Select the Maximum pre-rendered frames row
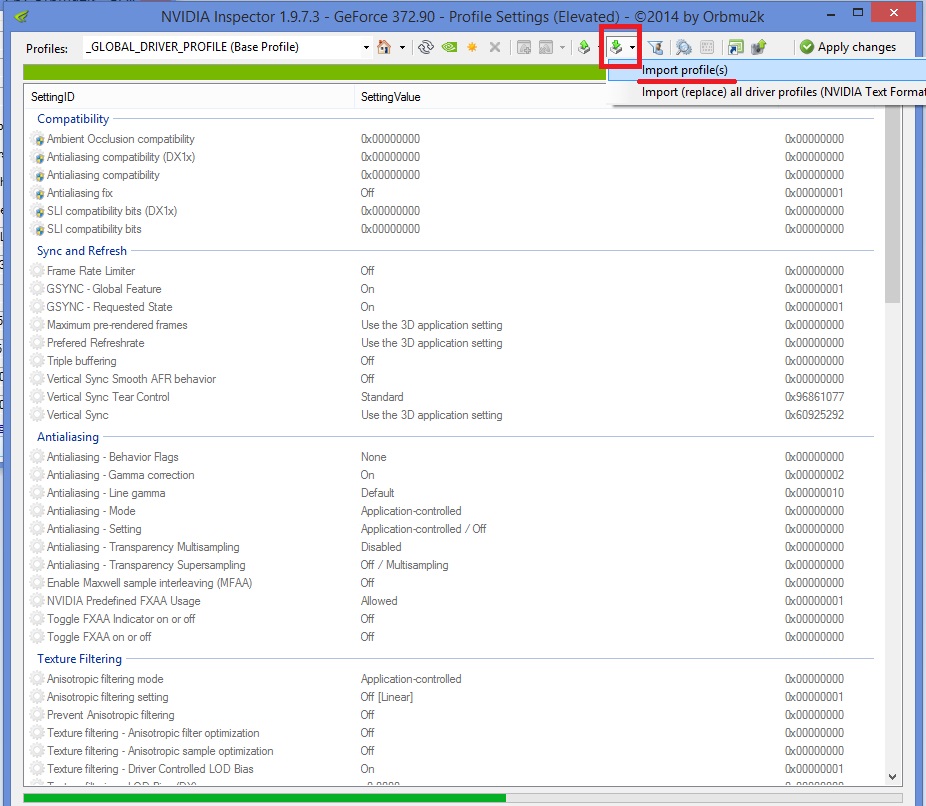The height and width of the screenshot is (806, 926). [x=454, y=325]
